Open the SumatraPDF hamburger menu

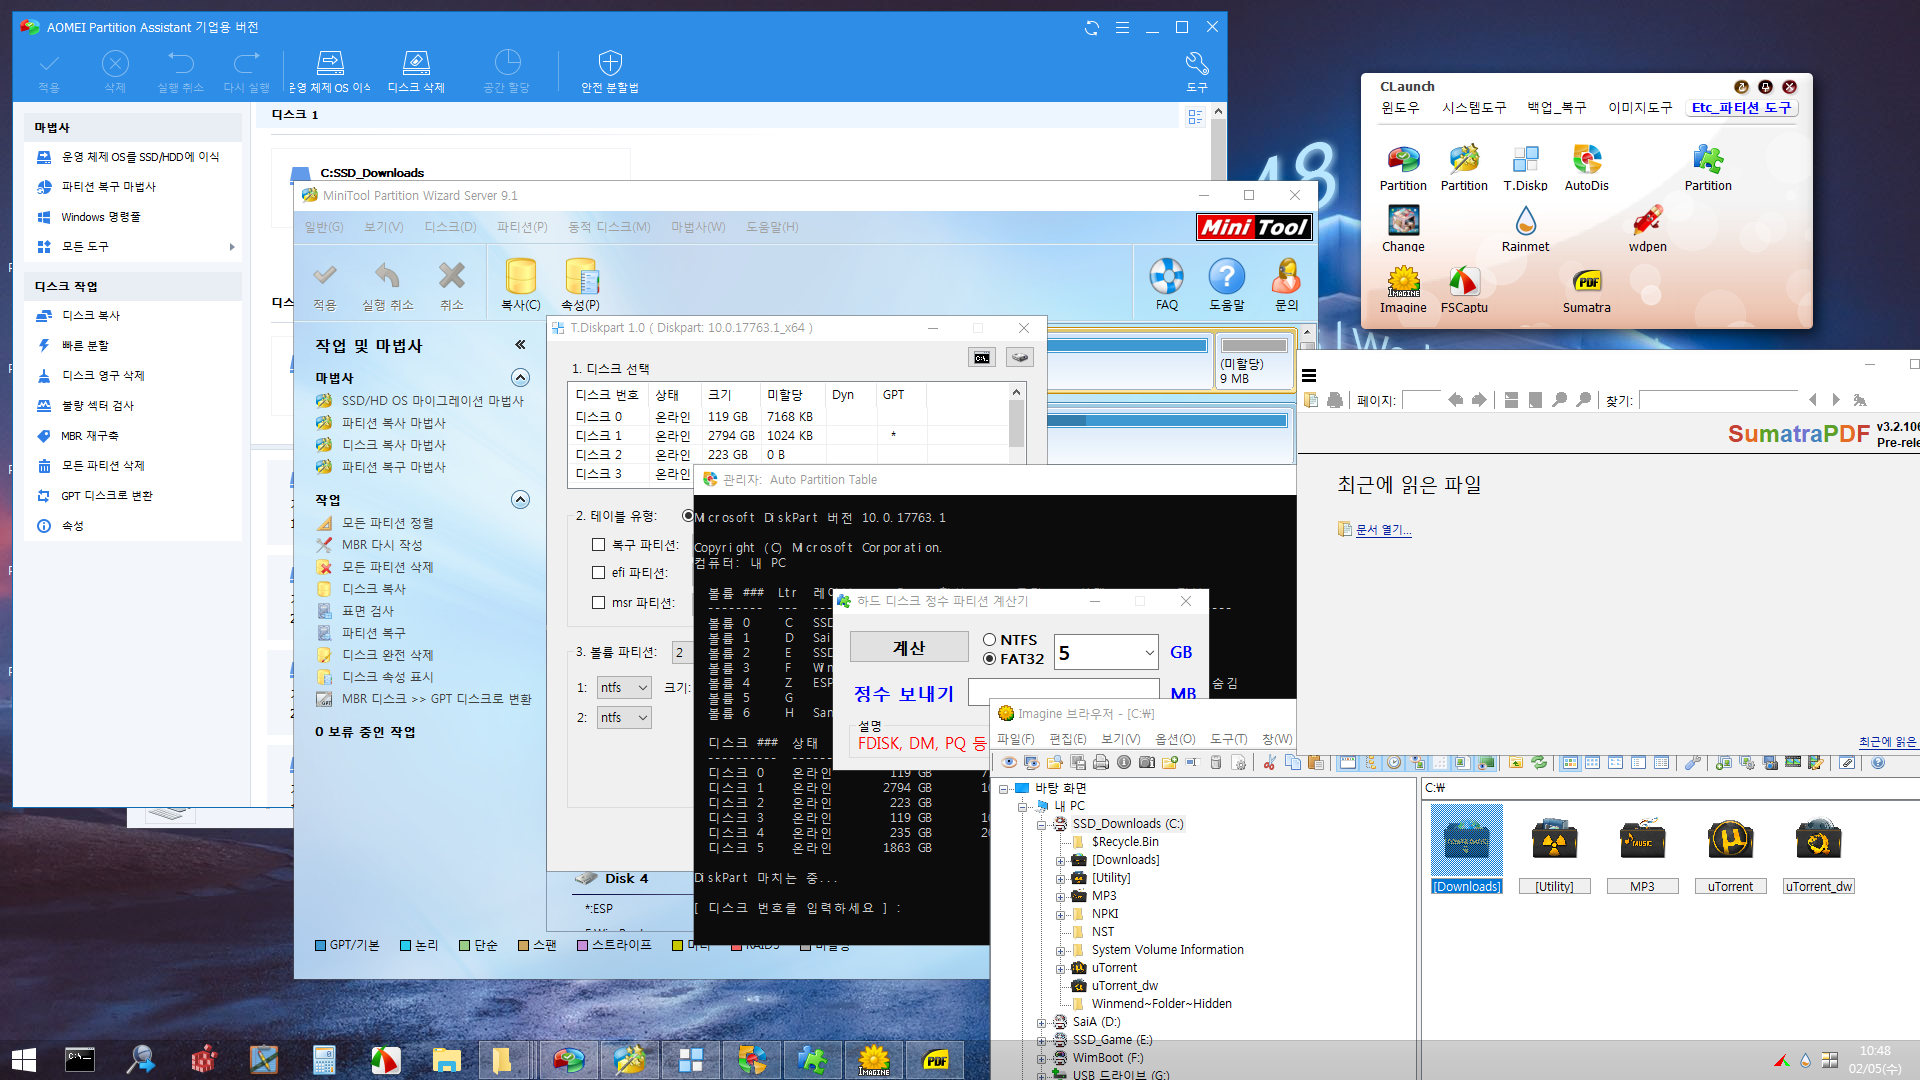pos(1309,376)
